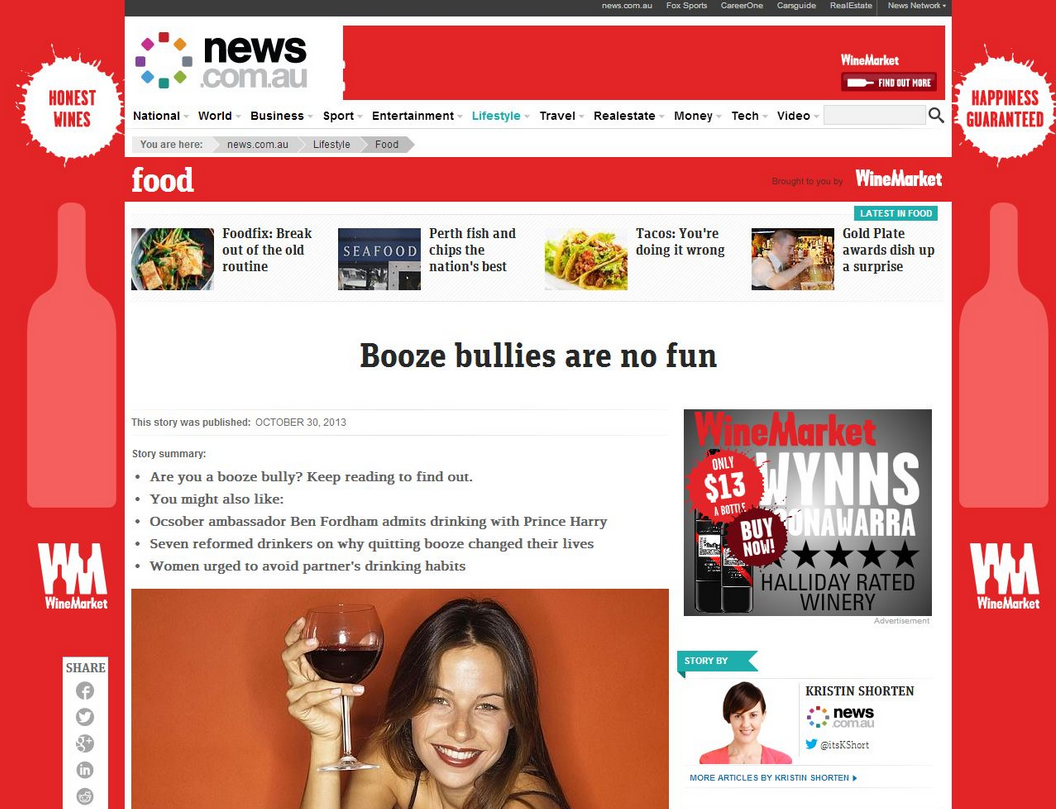Expand the News Network dropdown
The width and height of the screenshot is (1056, 809).
917,5
